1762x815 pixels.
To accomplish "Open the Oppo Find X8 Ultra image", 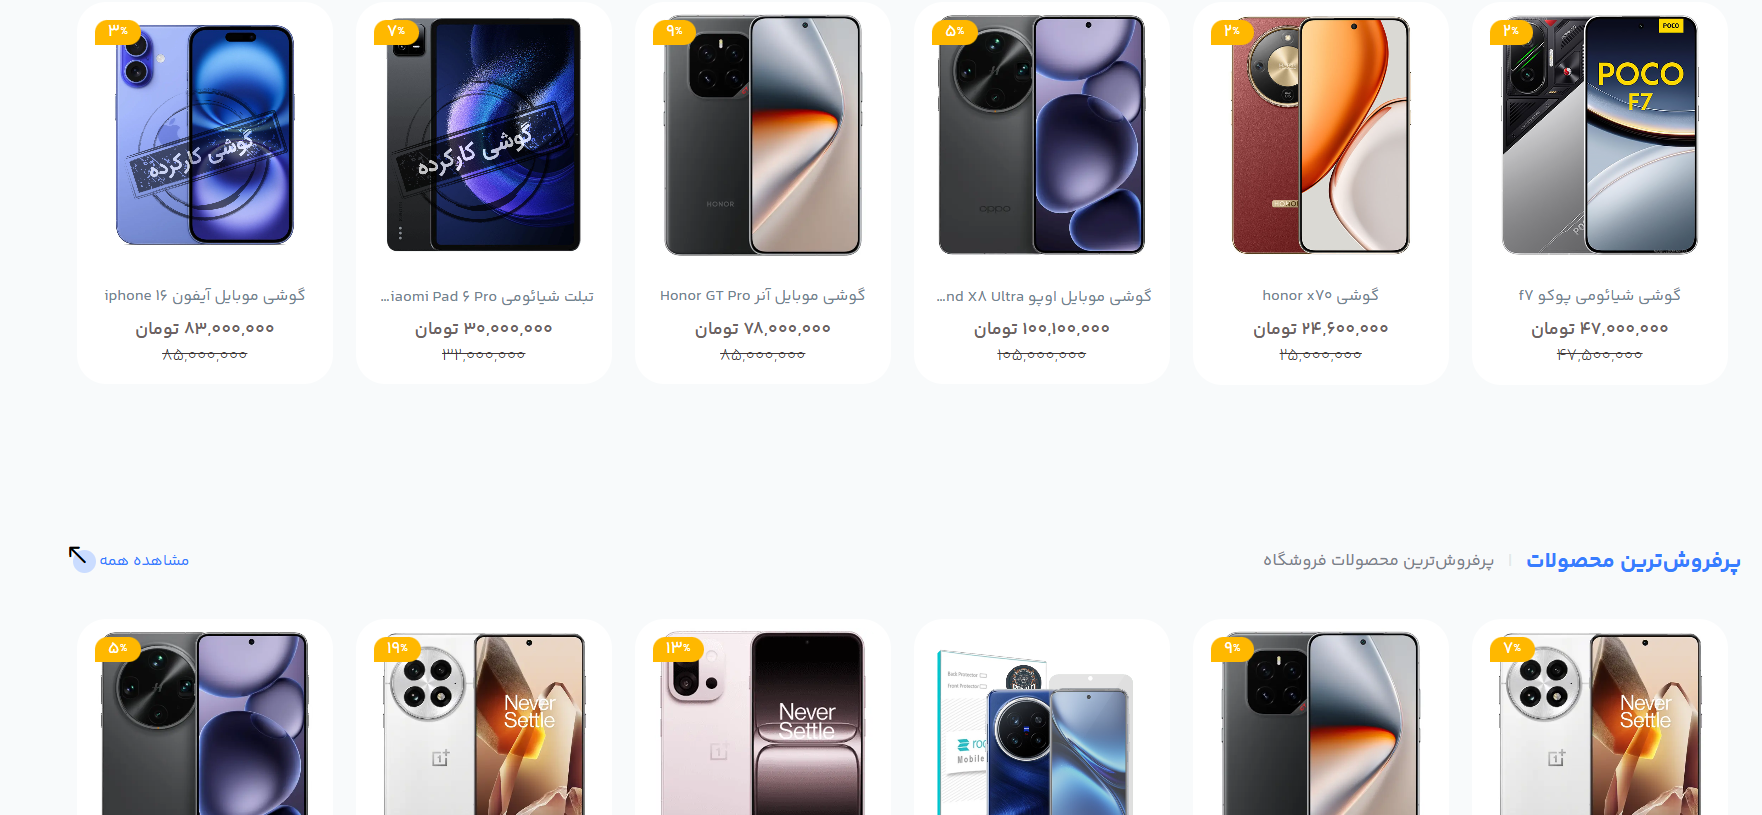I will pos(1042,135).
